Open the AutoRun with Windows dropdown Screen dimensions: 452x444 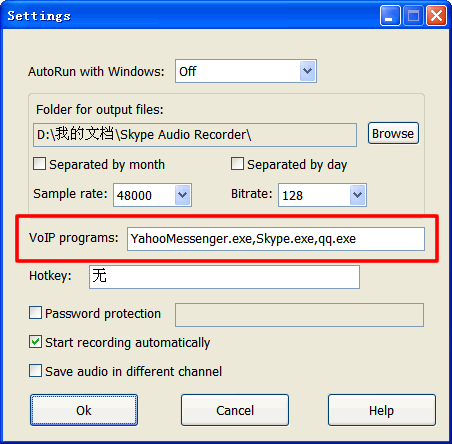point(246,71)
